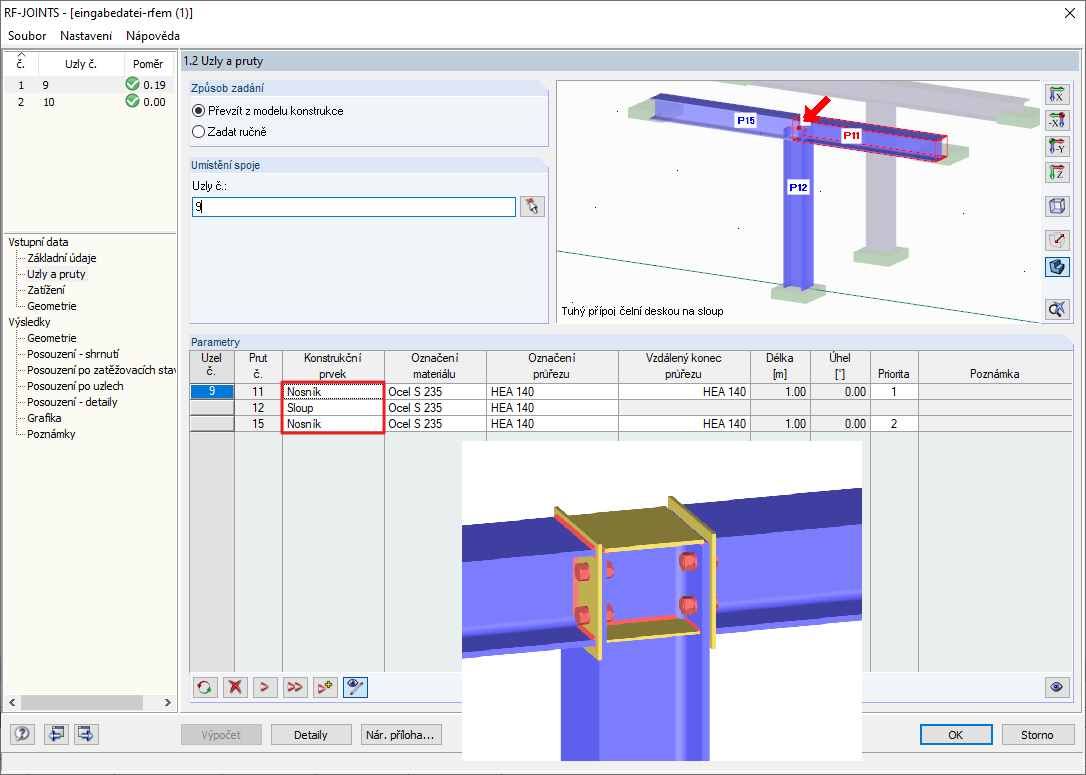Screen dimensions: 1086x775
Task: Open 'Základní údaje' in the tree
Action: click(62, 258)
